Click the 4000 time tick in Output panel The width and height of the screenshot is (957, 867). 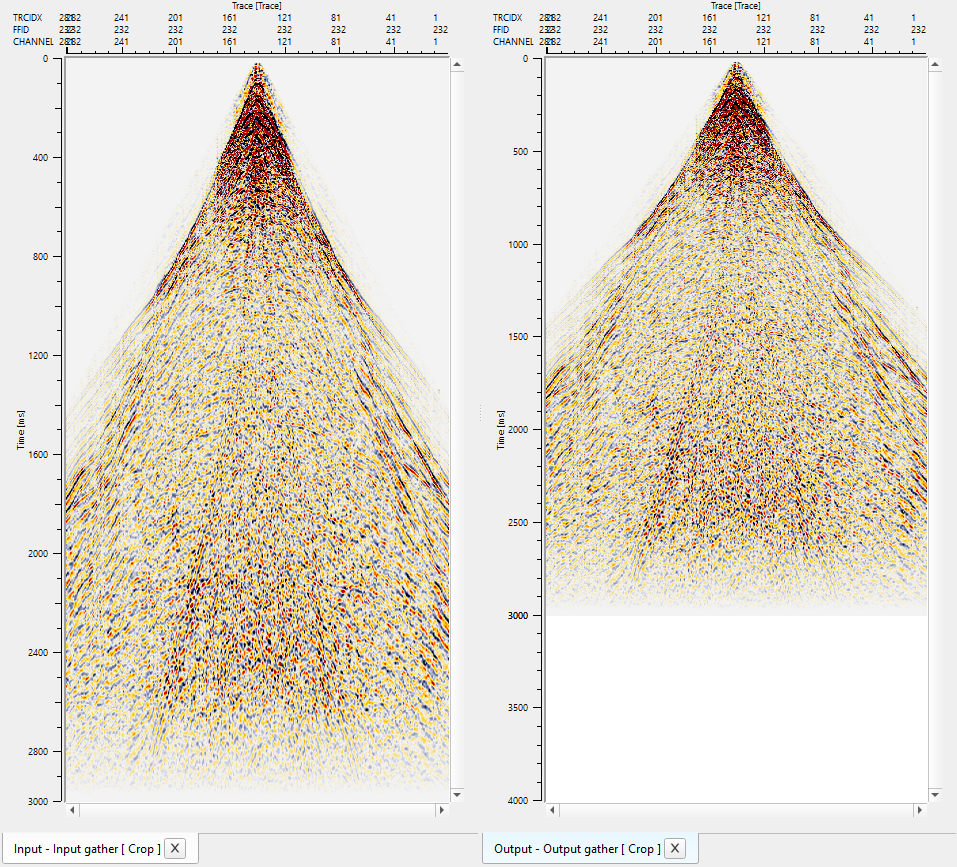click(x=518, y=800)
